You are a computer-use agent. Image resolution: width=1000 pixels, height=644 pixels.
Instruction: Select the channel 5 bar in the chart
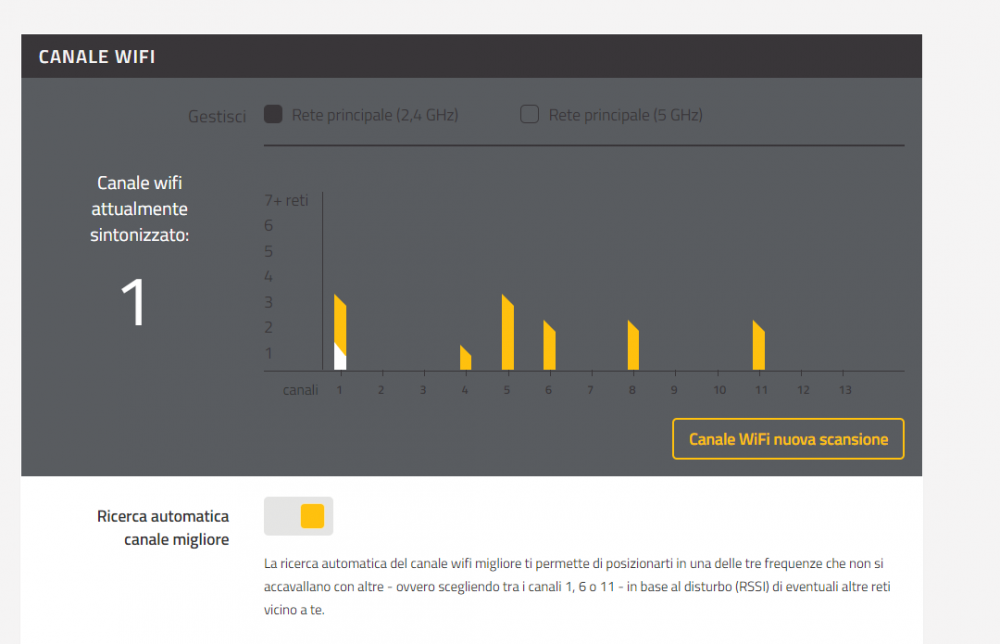click(x=508, y=332)
